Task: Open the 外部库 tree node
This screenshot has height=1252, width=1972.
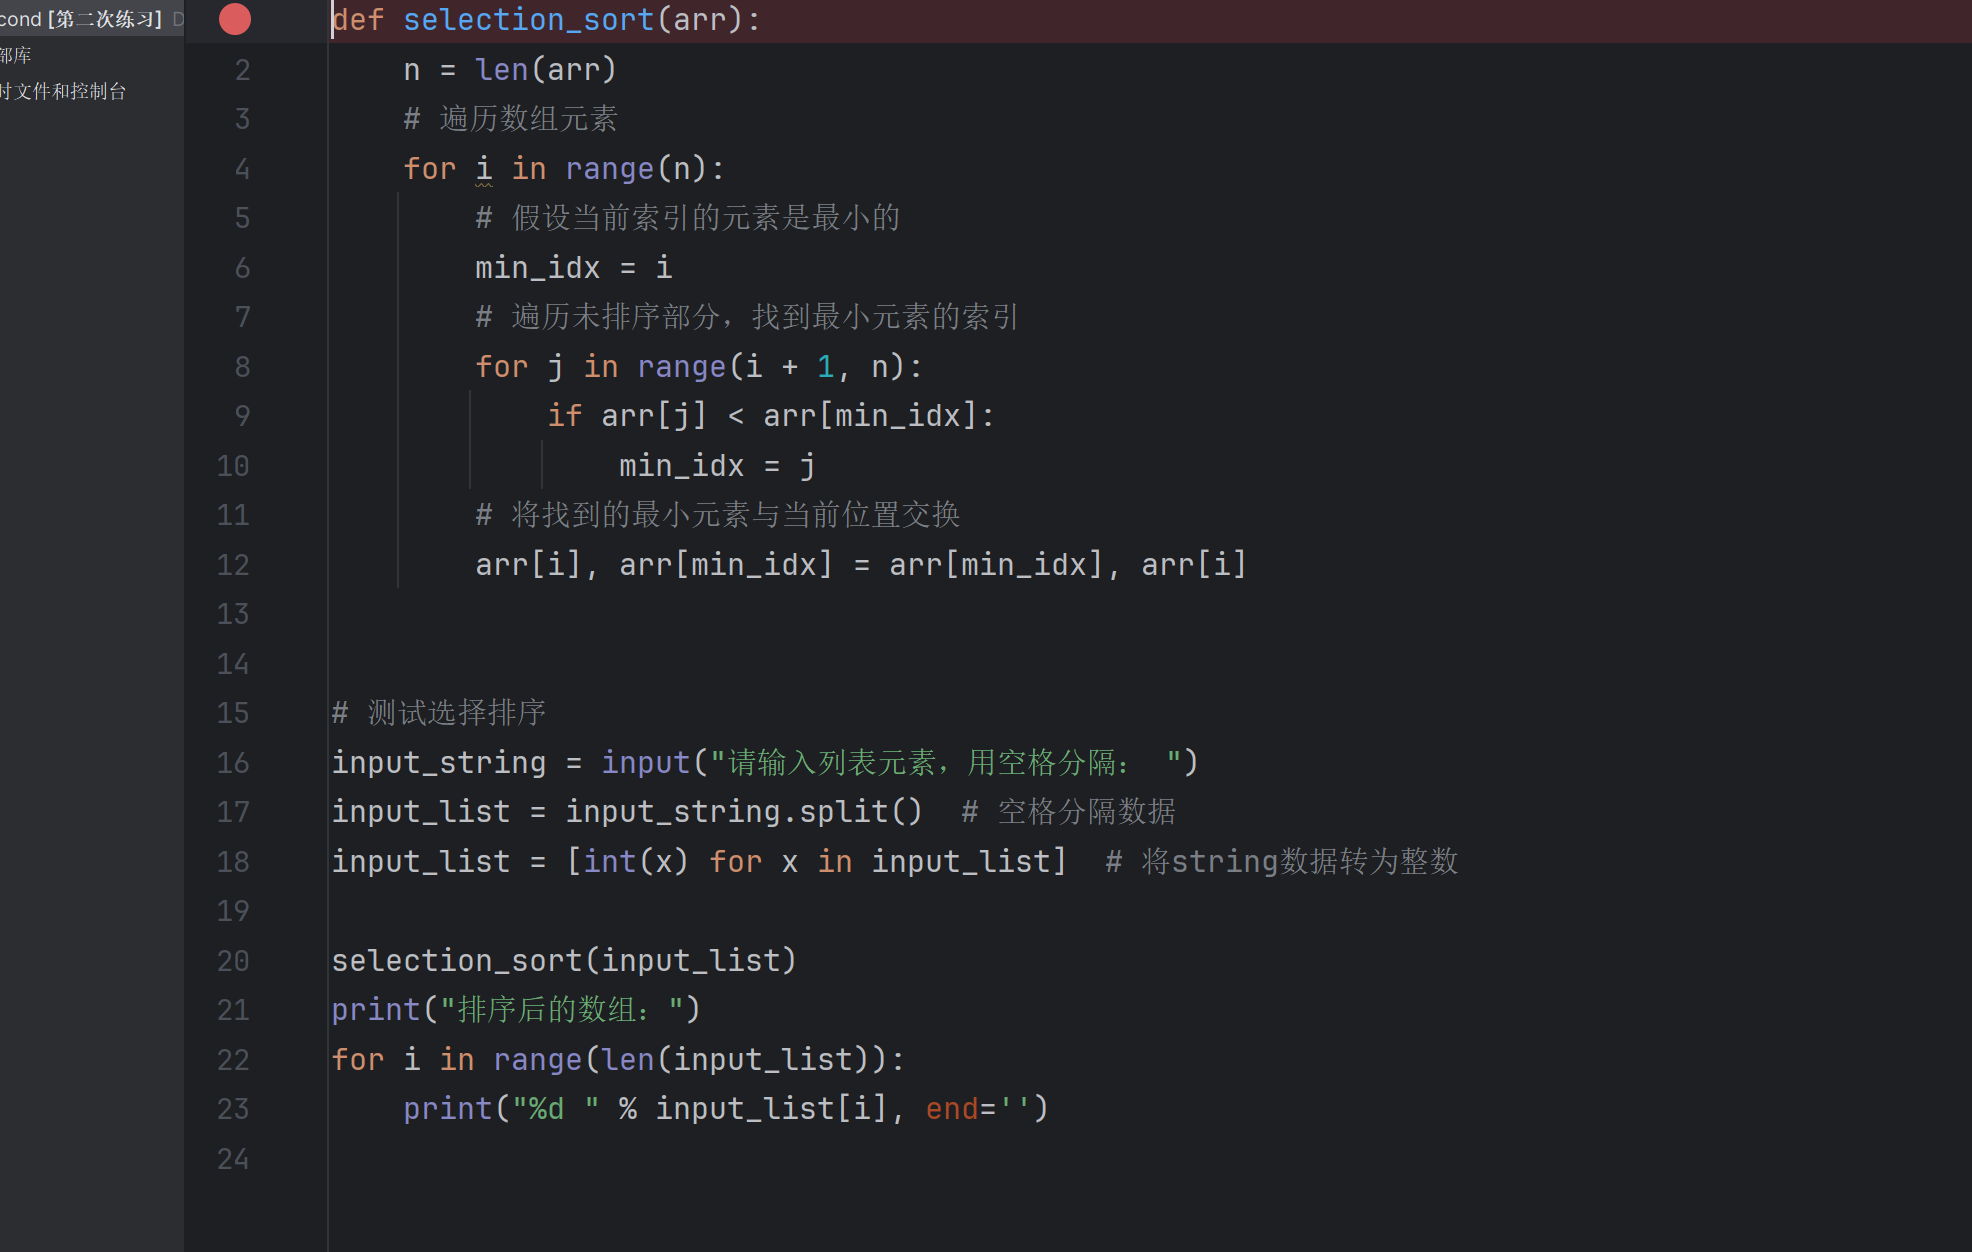Action: click(x=16, y=55)
